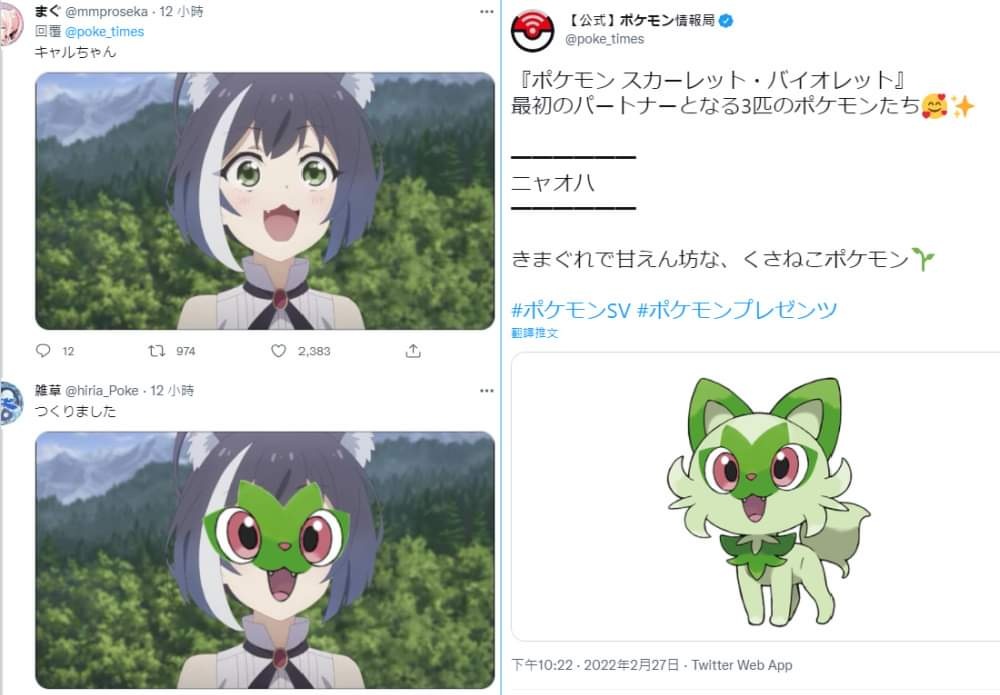Open 雑草's profile avatar
The width and height of the screenshot is (1000, 695).
click(11, 403)
